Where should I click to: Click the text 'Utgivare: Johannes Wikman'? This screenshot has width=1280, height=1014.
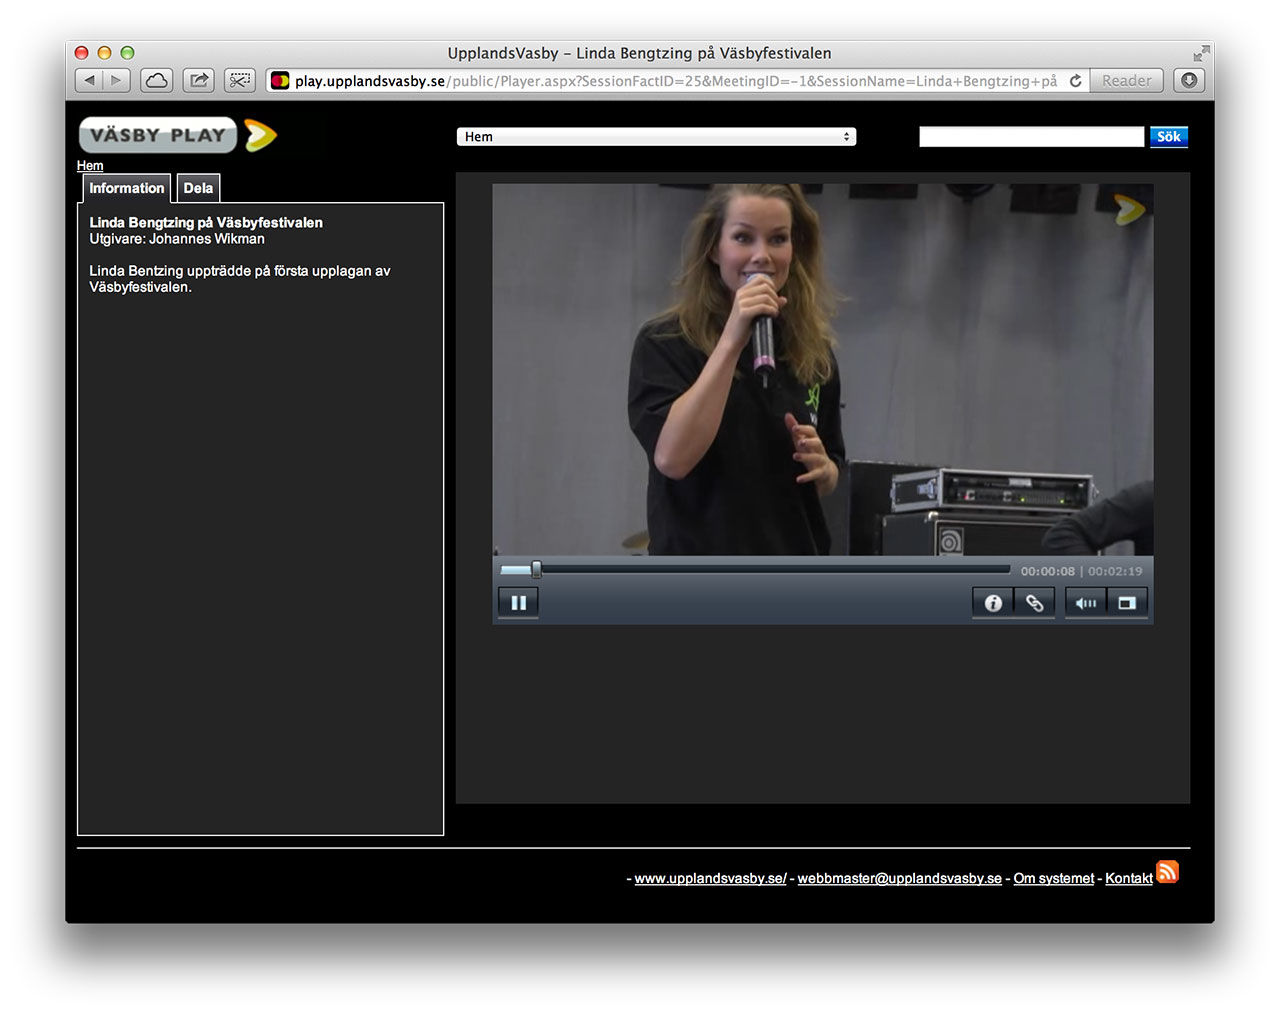click(177, 239)
